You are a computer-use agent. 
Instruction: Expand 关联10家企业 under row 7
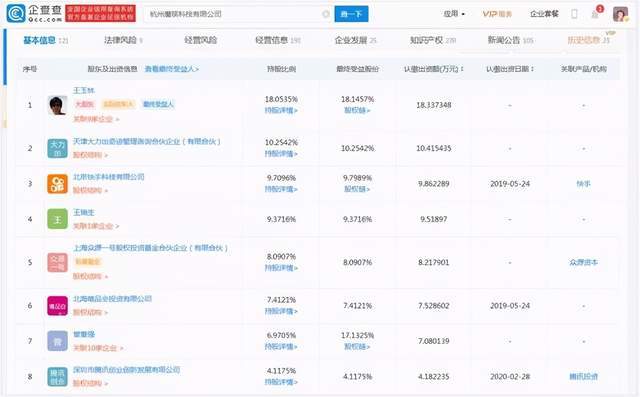(x=98, y=348)
